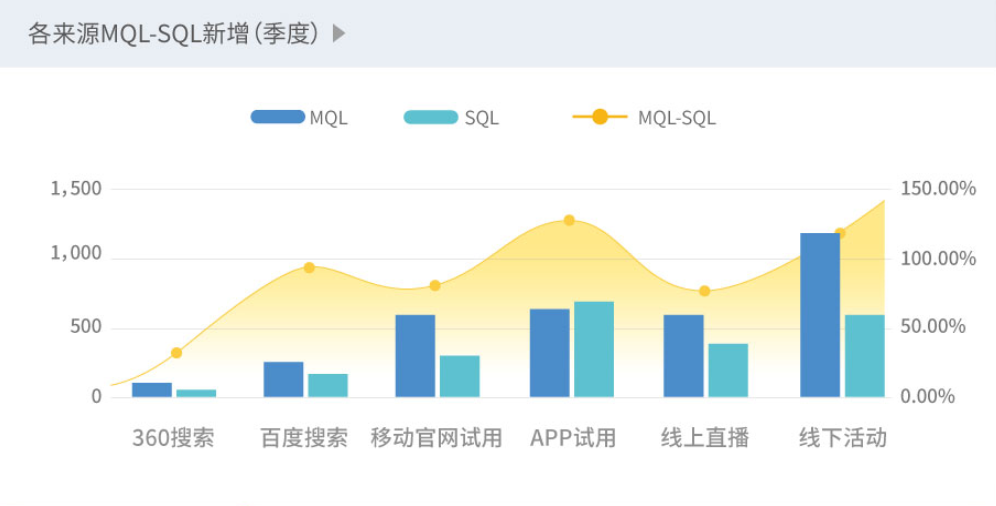Click the 线下活动 MQL-SQL line point
Image resolution: width=996 pixels, height=506 pixels.
[x=840, y=234]
